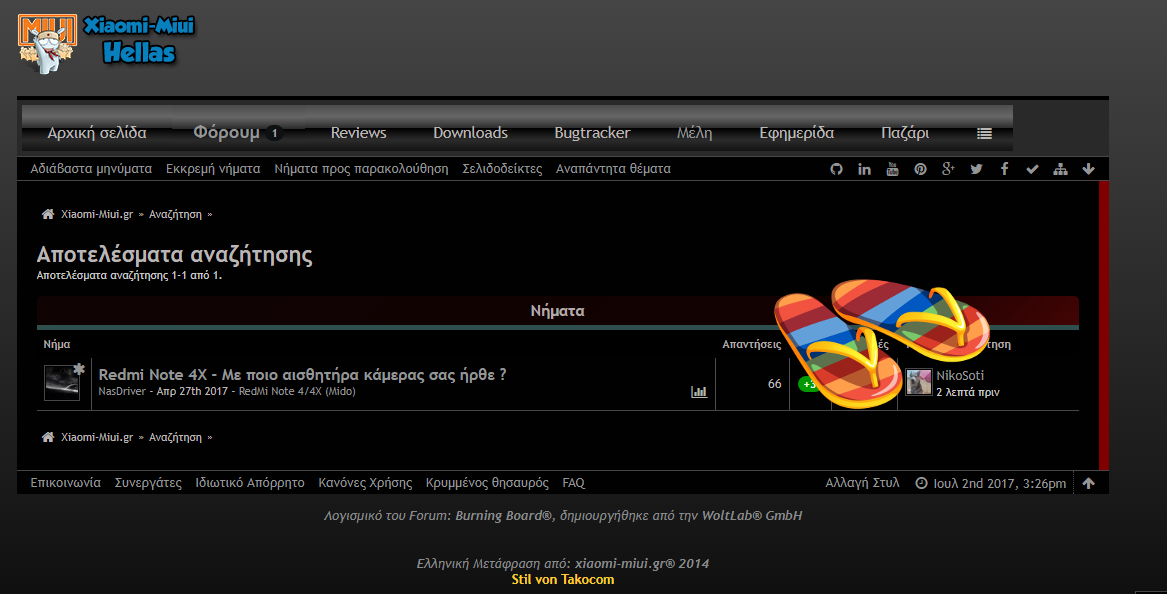The height and width of the screenshot is (594, 1167).
Task: Open the Google Plus icon link
Action: tap(948, 169)
